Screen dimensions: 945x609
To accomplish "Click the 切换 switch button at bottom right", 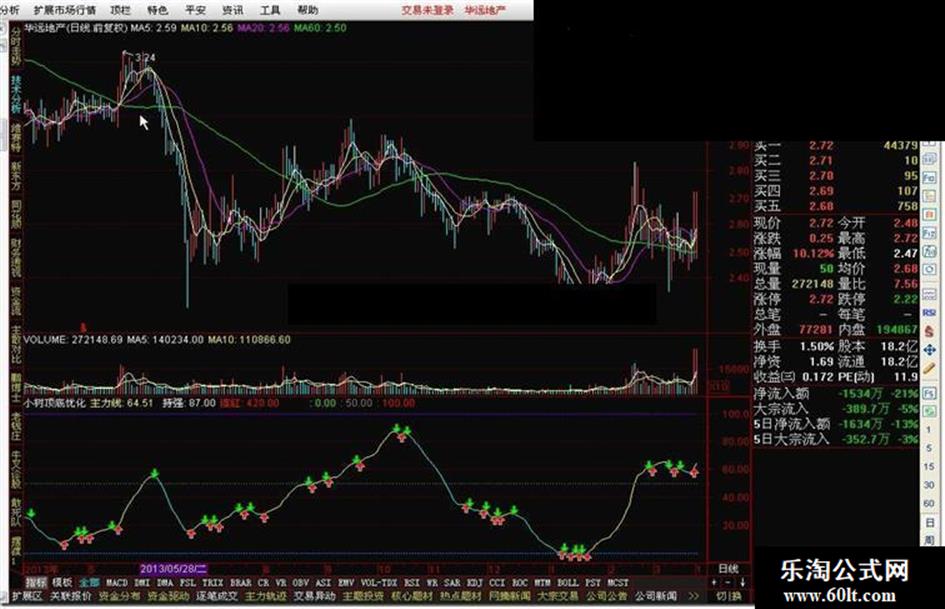I will point(729,596).
